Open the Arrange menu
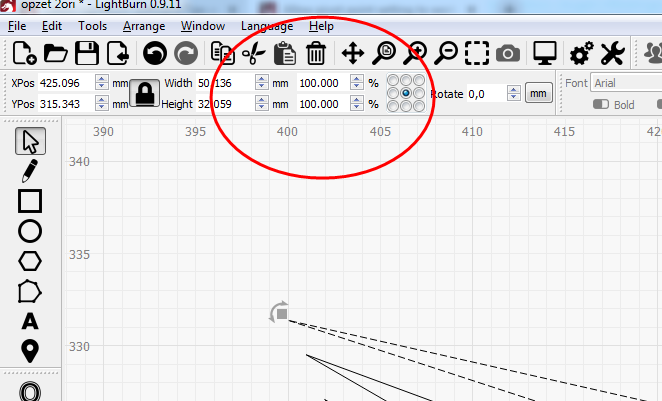The height and width of the screenshot is (401, 662). coord(144,26)
